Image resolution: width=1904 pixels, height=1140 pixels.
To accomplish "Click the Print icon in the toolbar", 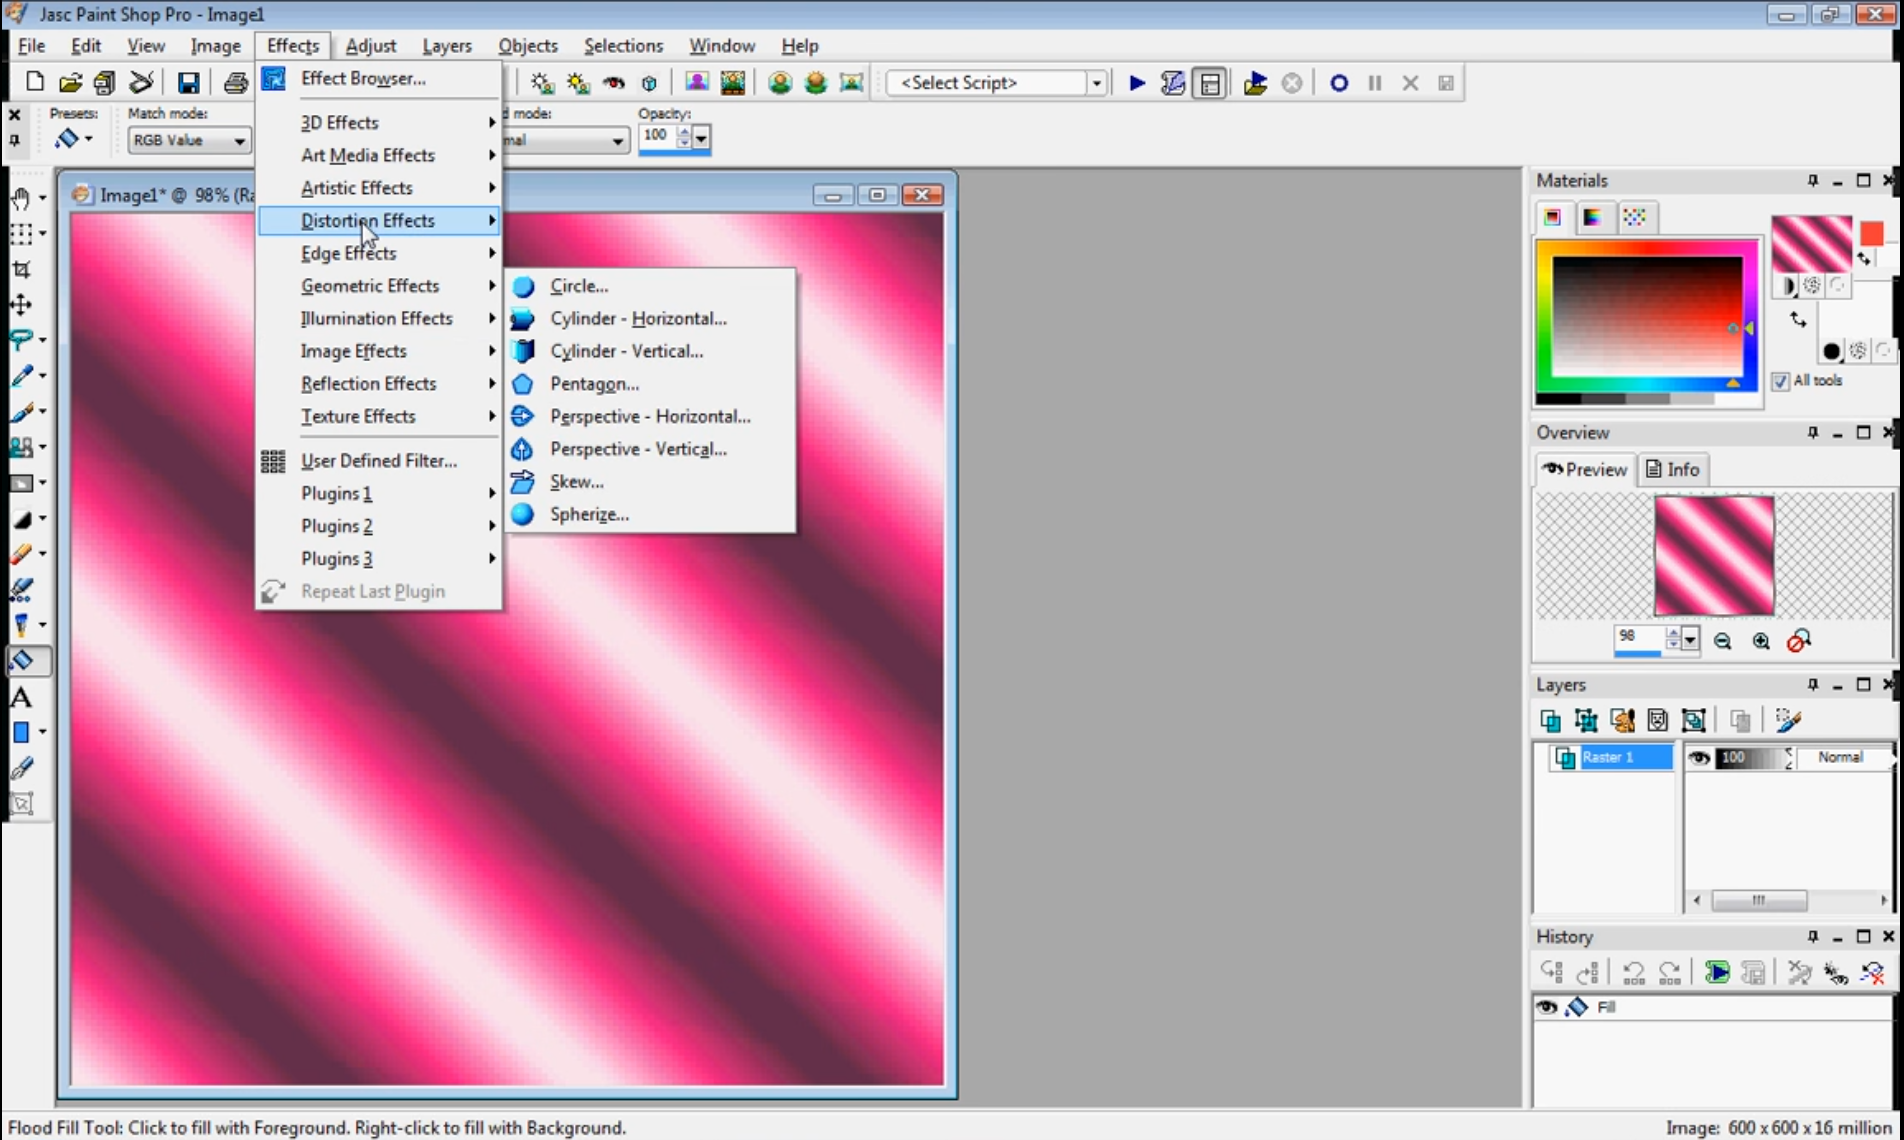I will click(235, 83).
